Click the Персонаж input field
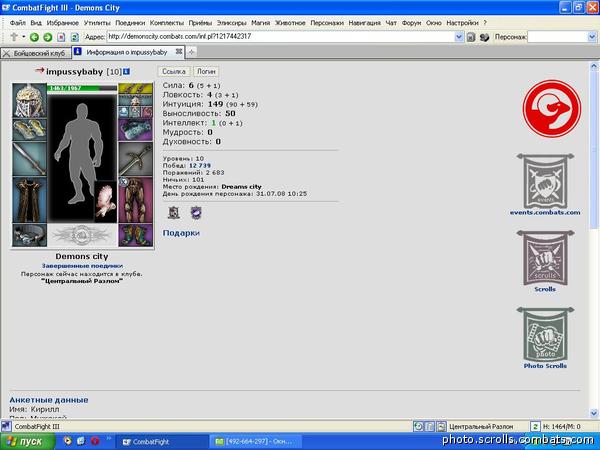The image size is (600, 450). [557, 37]
